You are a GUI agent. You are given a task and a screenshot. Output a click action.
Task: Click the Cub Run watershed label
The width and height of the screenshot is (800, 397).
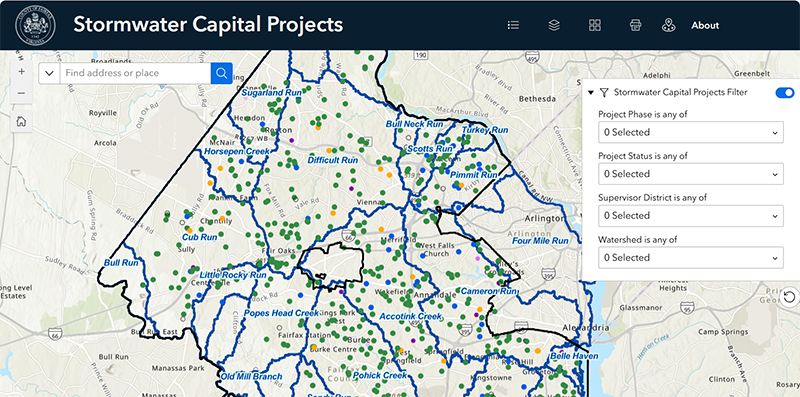coord(199,237)
